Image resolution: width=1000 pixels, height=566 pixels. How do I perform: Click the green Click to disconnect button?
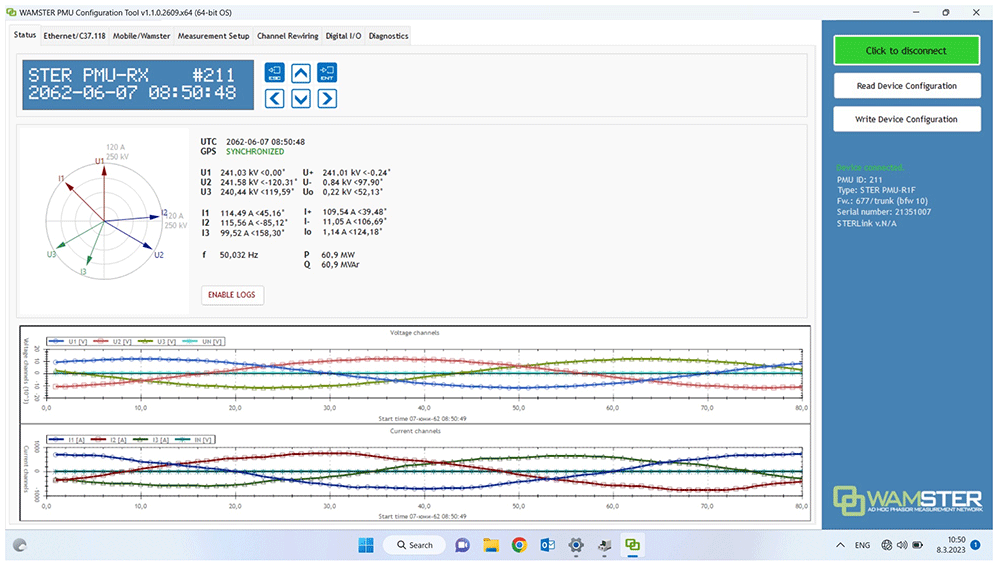906,50
